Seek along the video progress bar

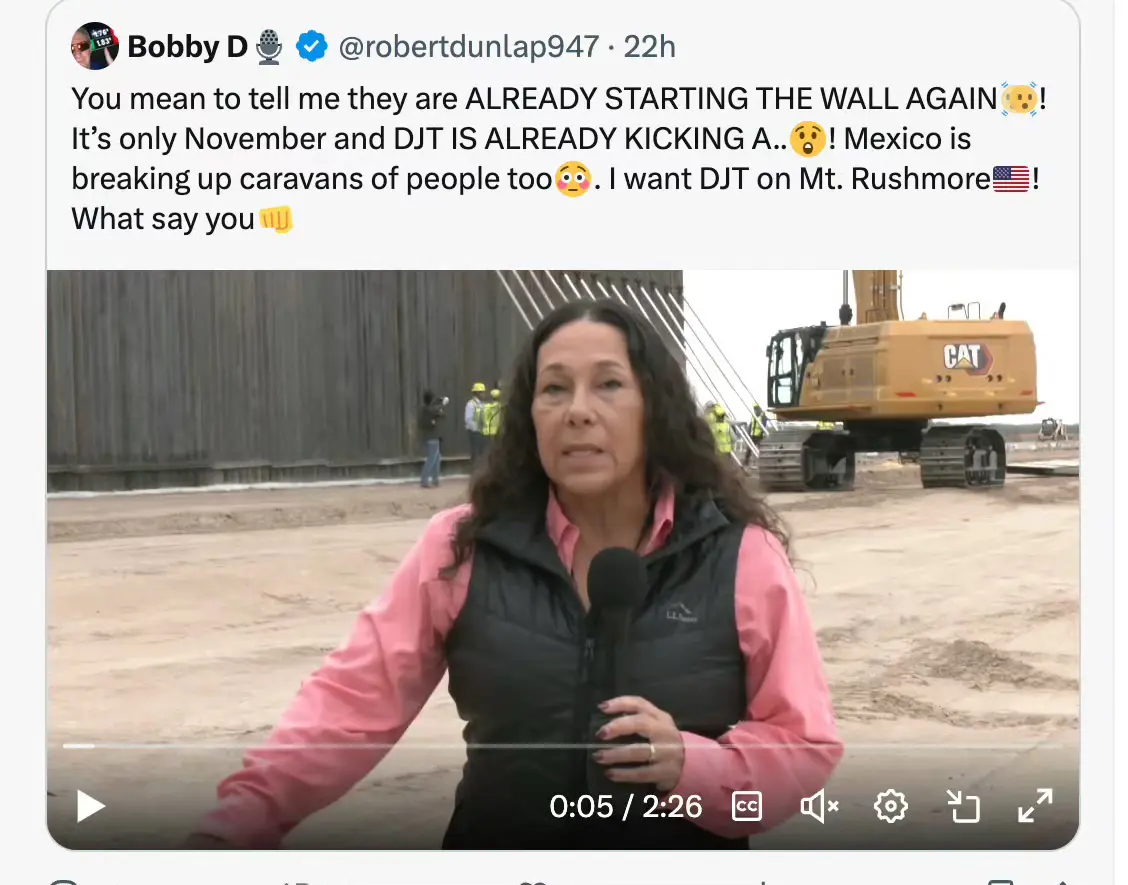(562, 746)
